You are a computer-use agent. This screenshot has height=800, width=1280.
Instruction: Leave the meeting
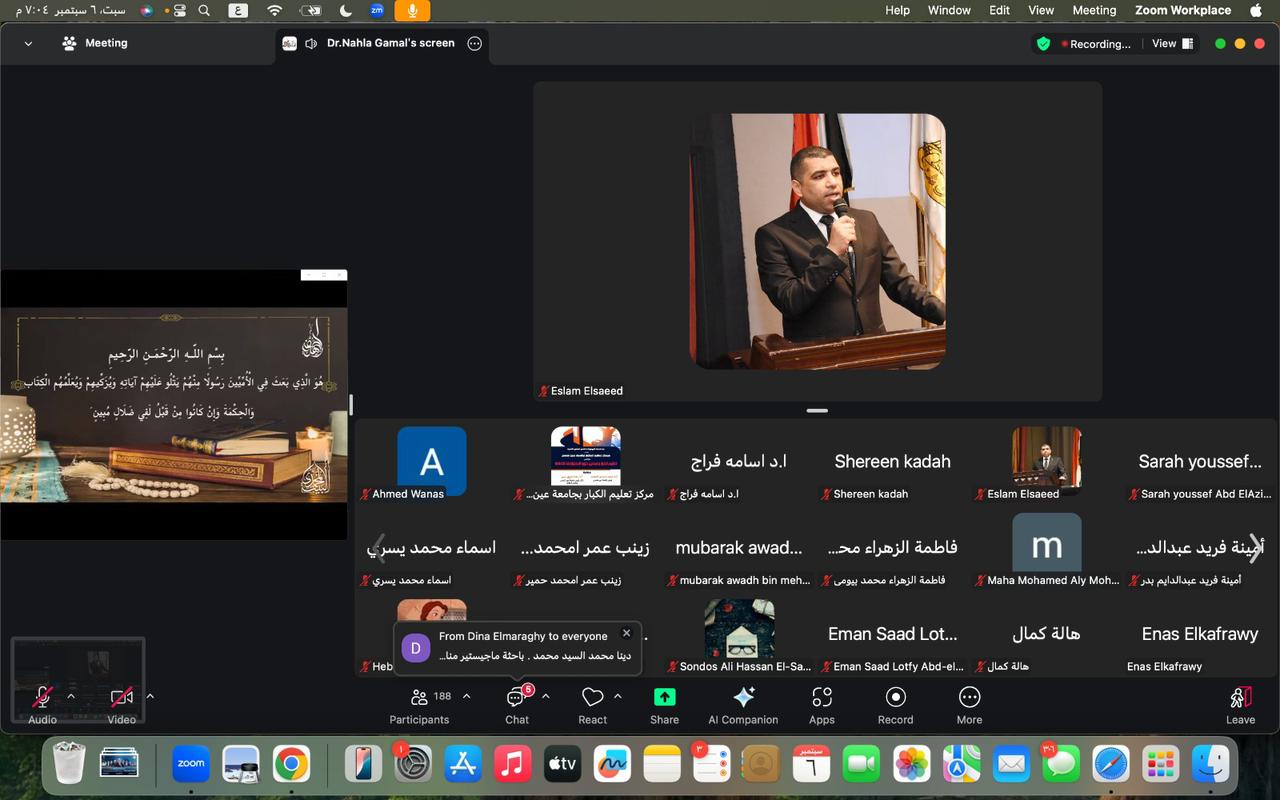coord(1240,705)
